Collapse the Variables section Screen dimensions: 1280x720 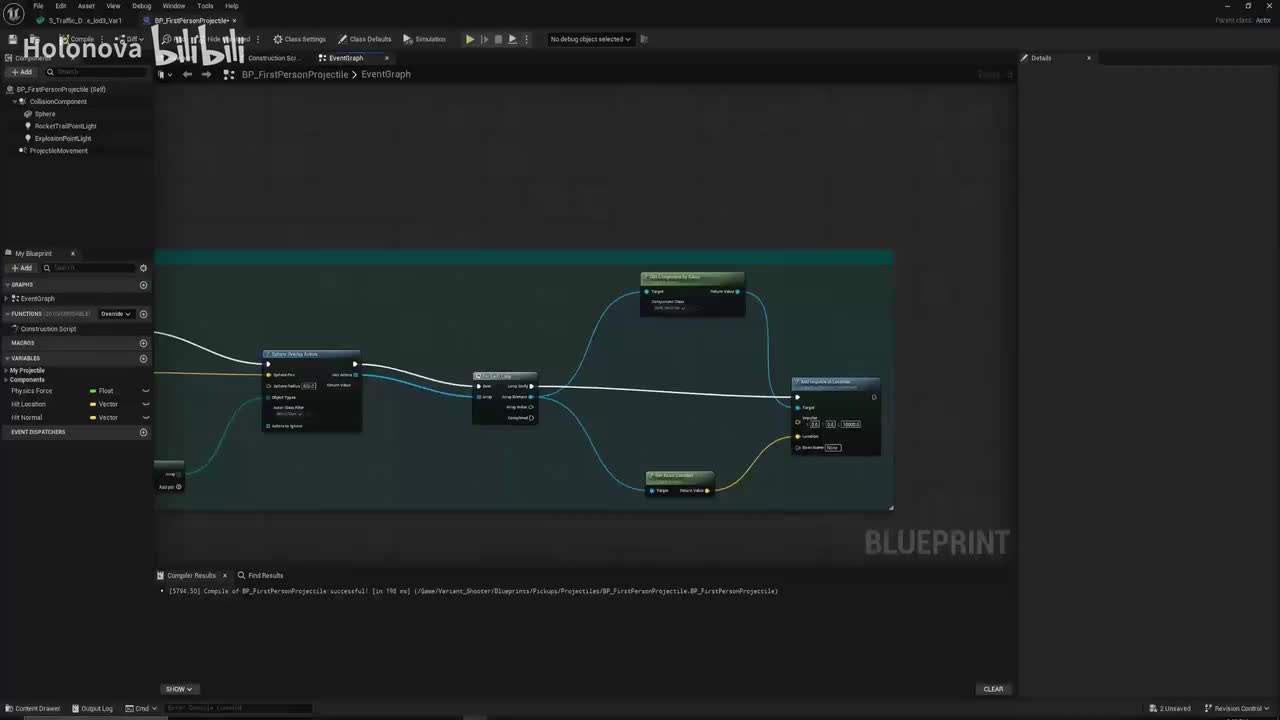[x=8, y=358]
